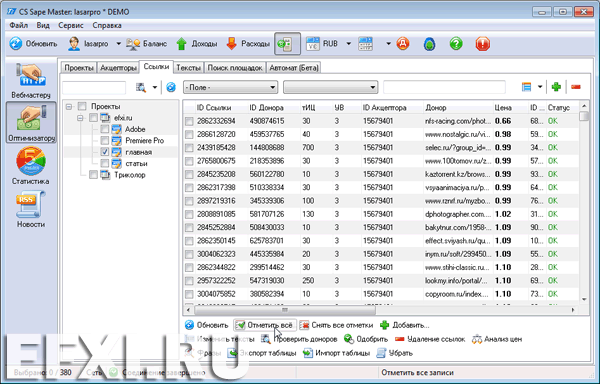
Task: Click the filter value input field
Action: 444,87
